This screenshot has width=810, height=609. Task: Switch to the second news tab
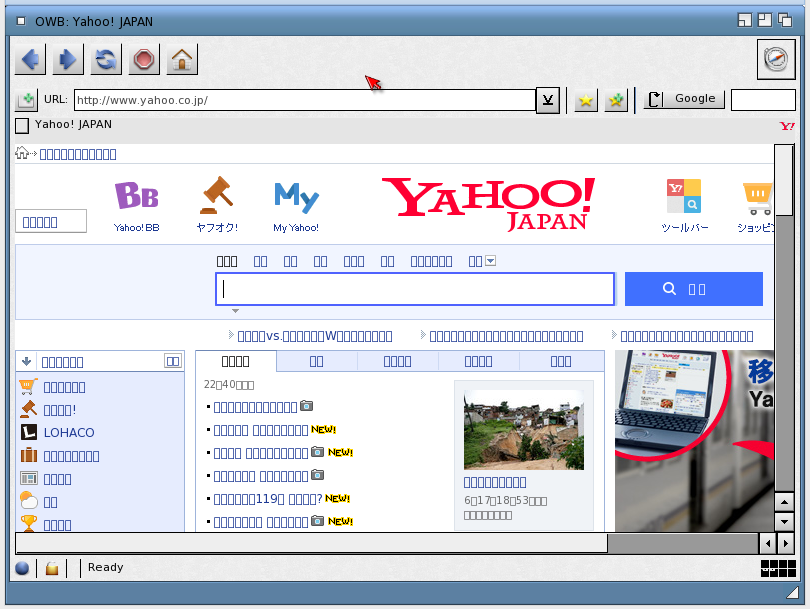pyautogui.click(x=316, y=361)
